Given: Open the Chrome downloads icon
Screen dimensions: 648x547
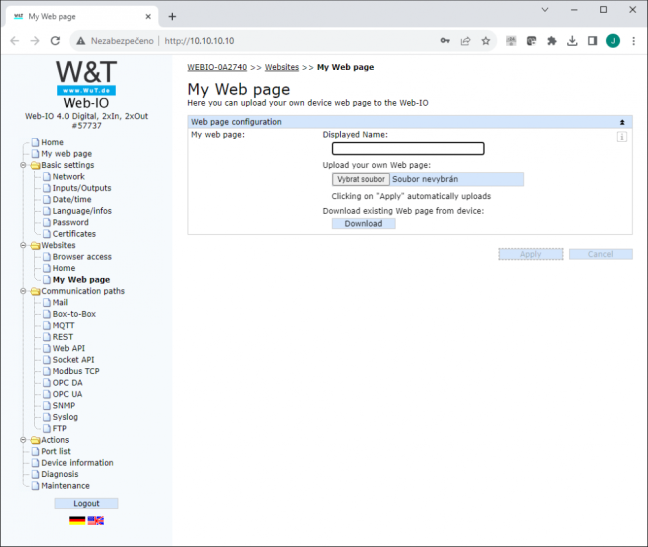Looking at the screenshot, I should pyautogui.click(x=572, y=41).
